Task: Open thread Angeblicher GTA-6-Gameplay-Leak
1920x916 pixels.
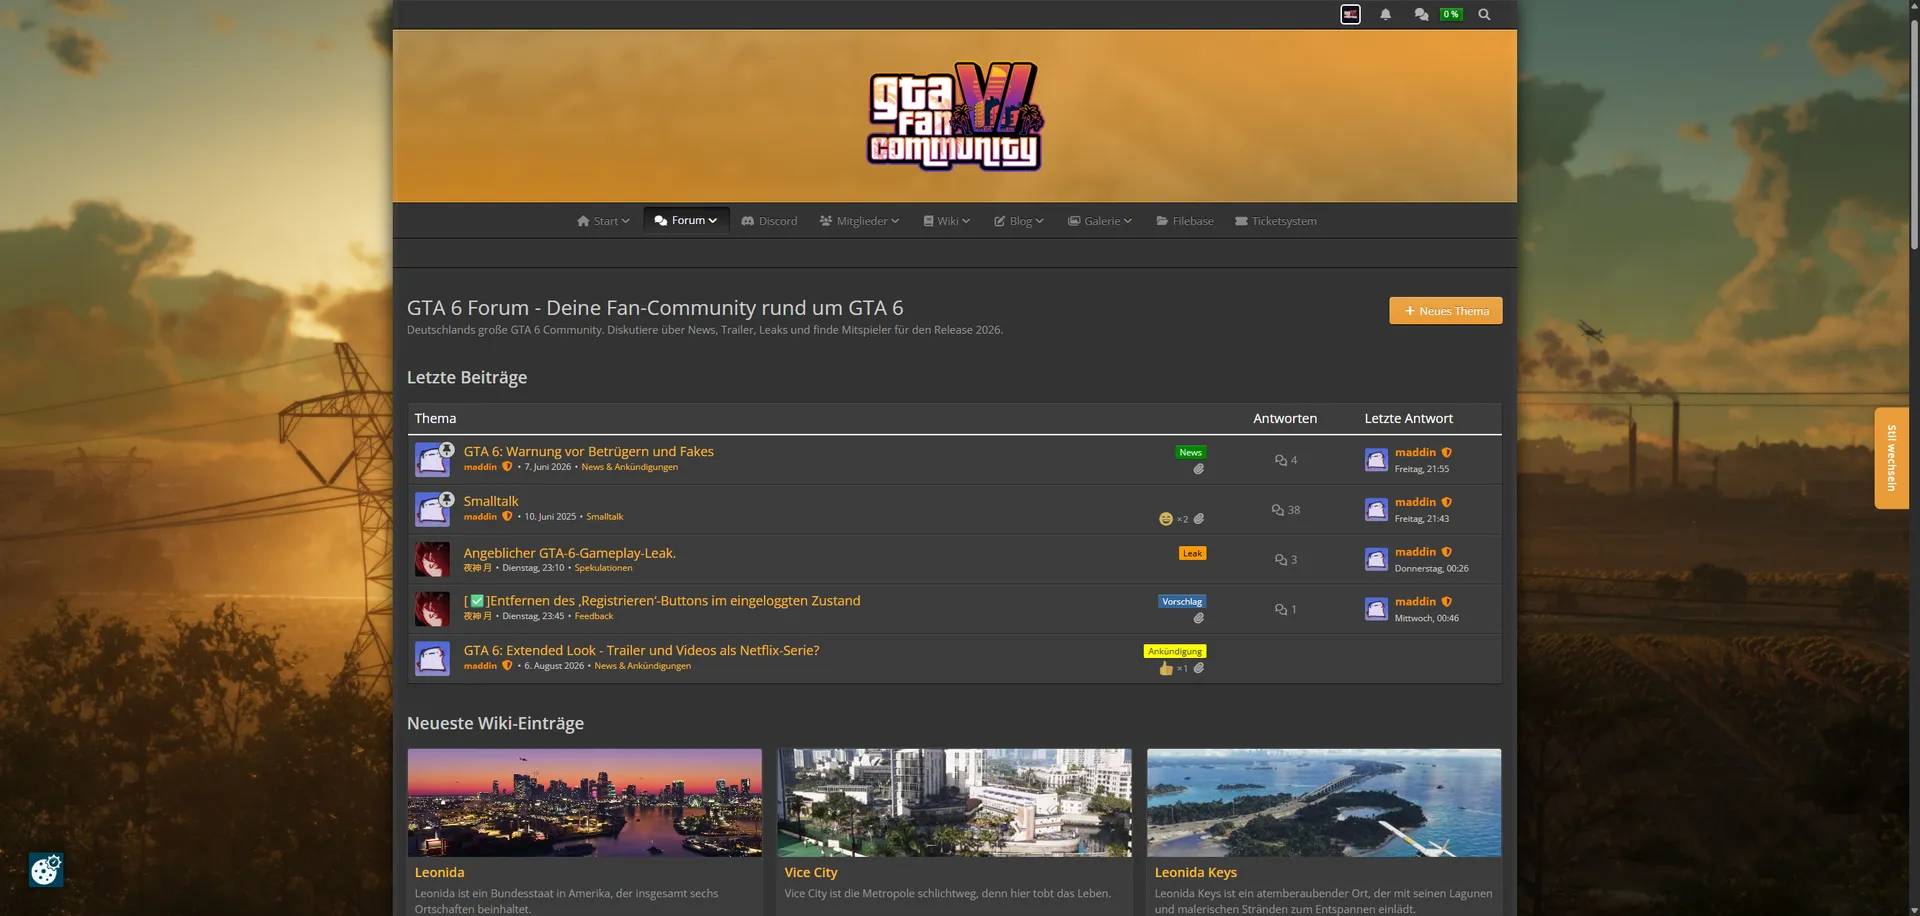Action: tap(569, 553)
